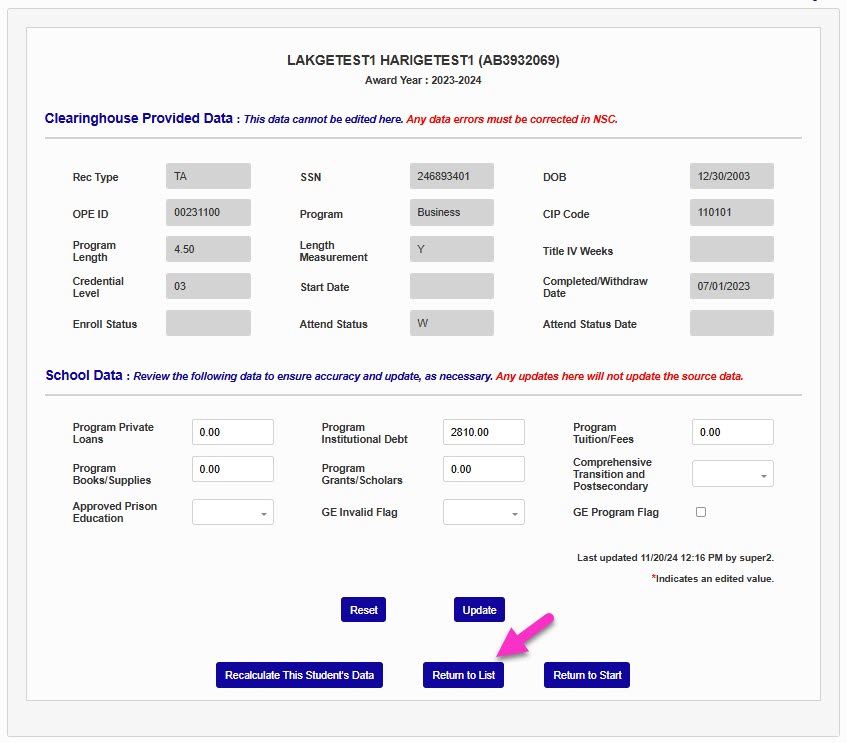Screen dimensions: 847x743
Task: Select the Length Measurement field Y
Action: (452, 249)
